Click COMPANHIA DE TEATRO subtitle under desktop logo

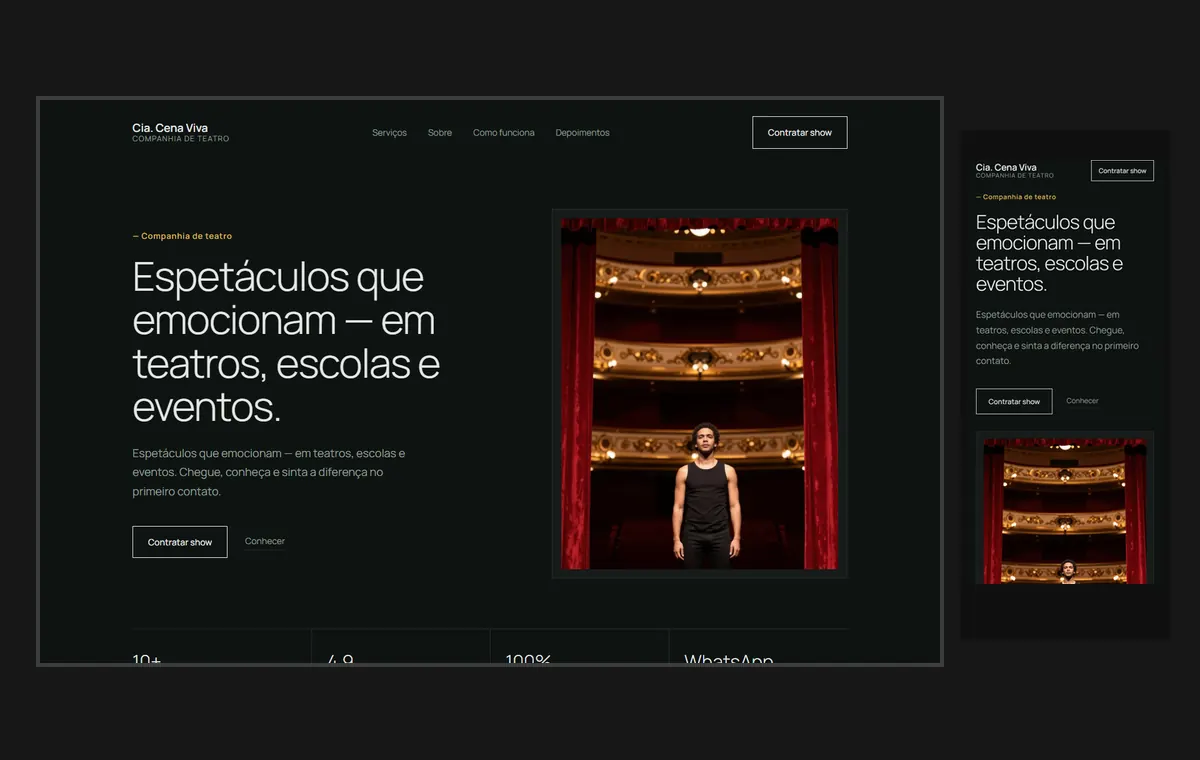[181, 139]
